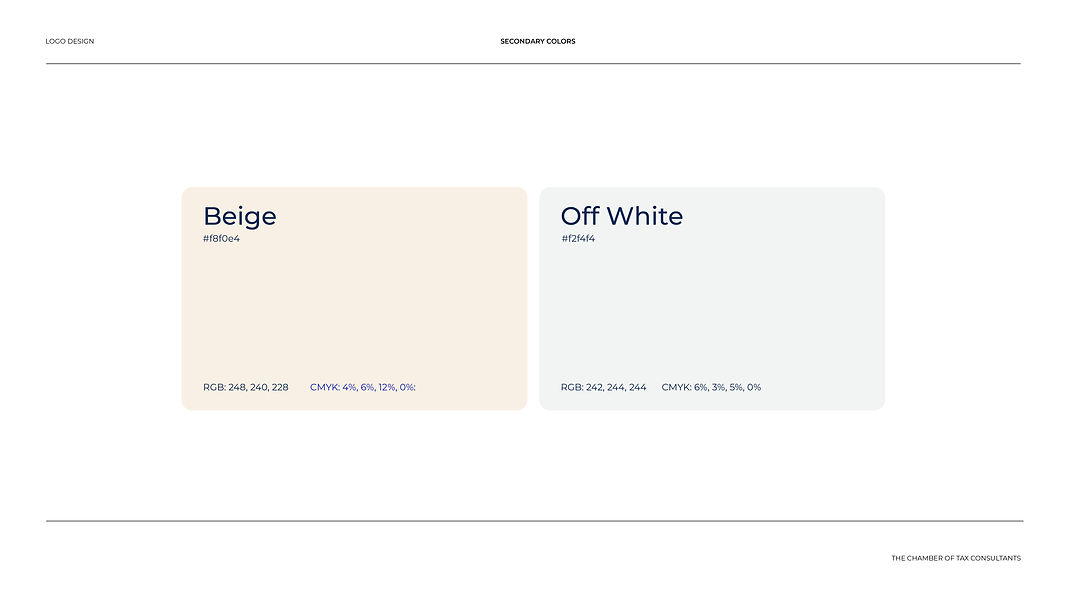Click the word White in Off White

click(645, 216)
